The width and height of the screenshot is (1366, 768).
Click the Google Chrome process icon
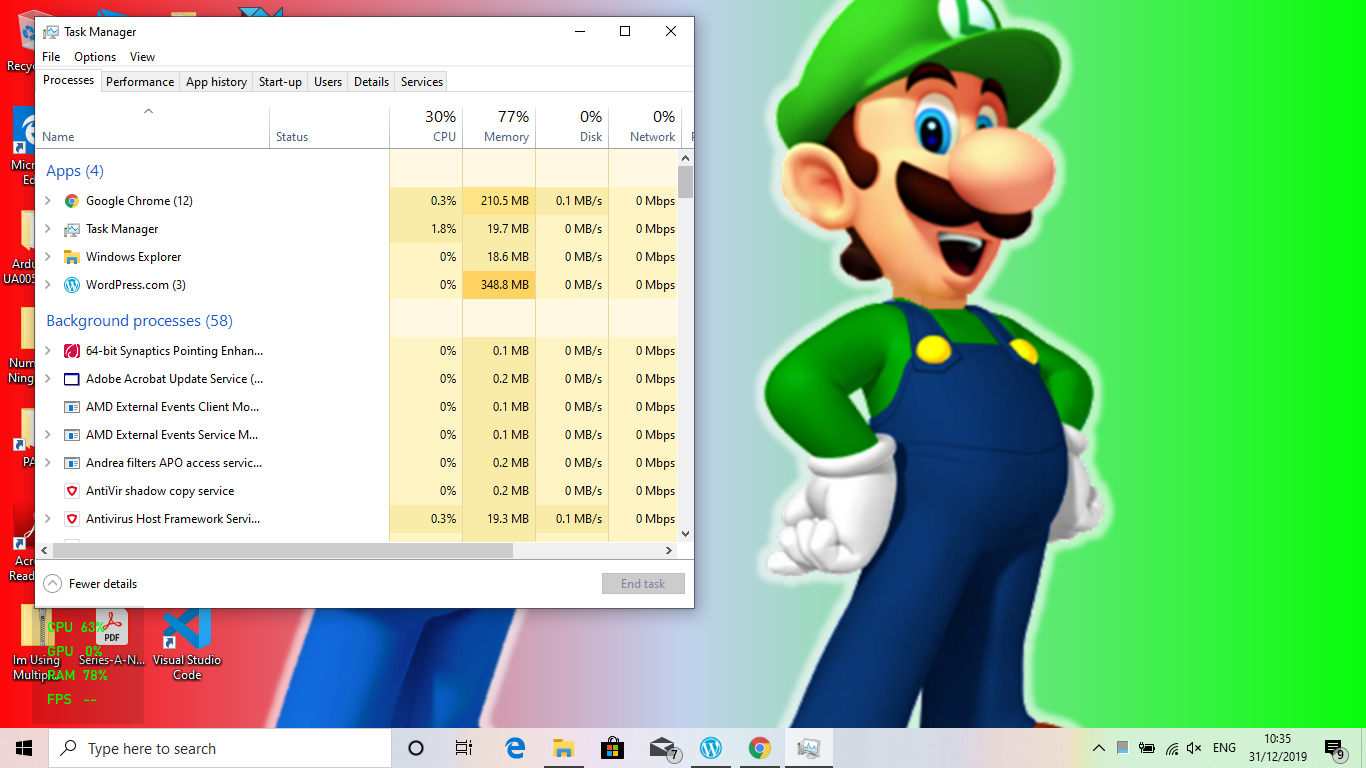[72, 201]
